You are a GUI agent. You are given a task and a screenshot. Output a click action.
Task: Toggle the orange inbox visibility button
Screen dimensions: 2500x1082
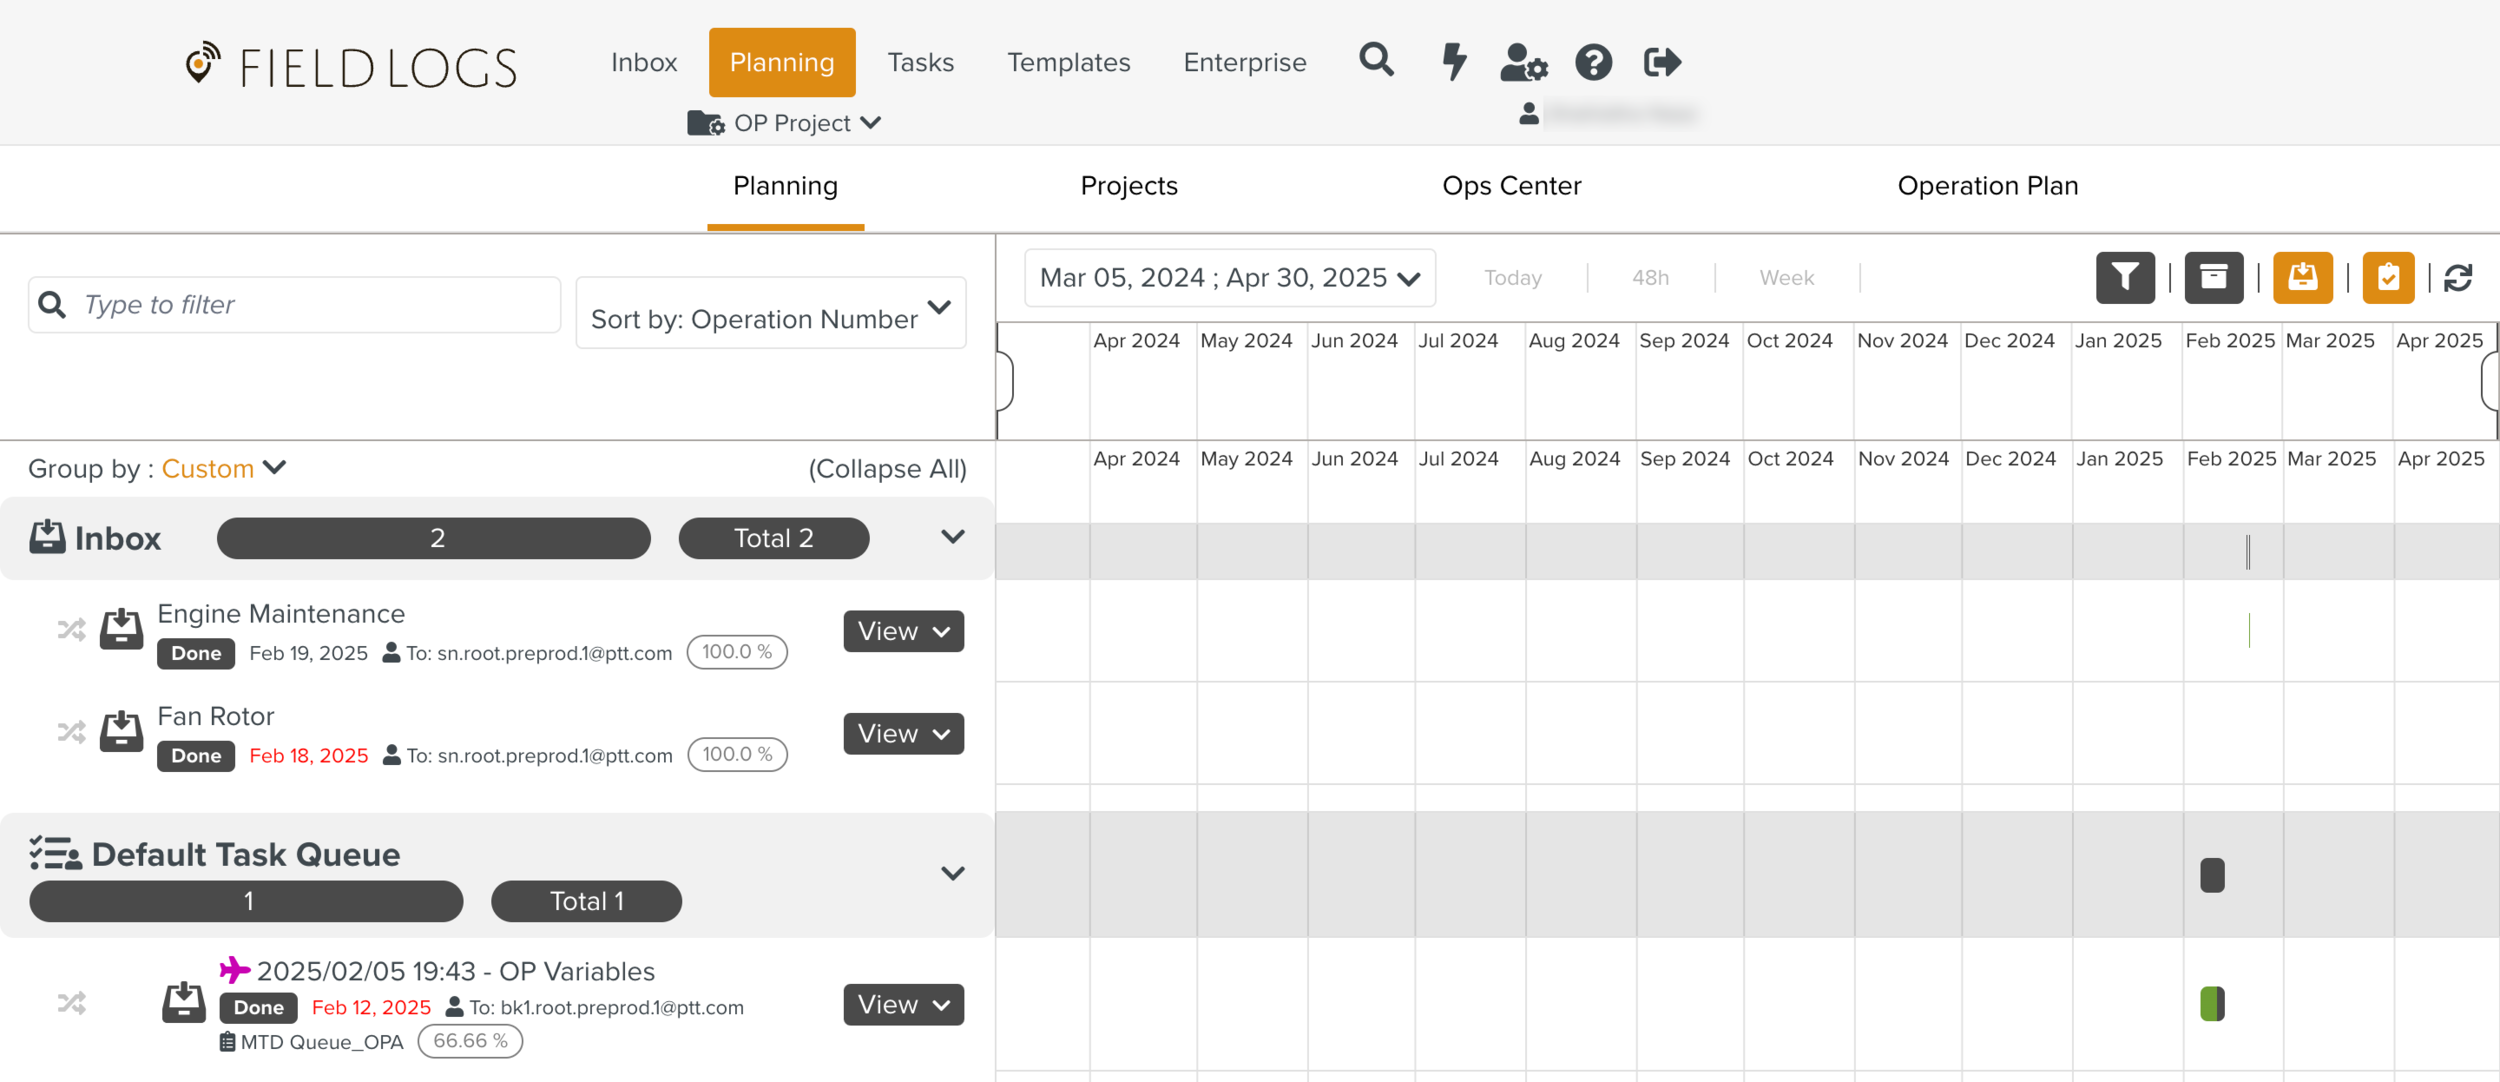[2303, 278]
